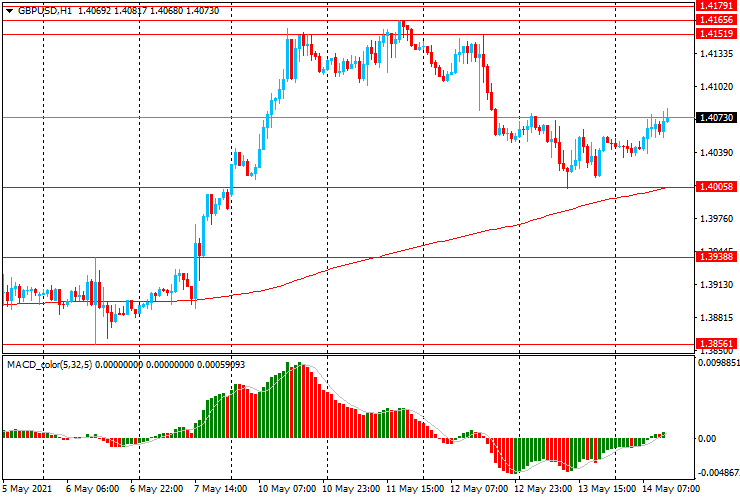Click the 14 May 07:00 time label

671,489
